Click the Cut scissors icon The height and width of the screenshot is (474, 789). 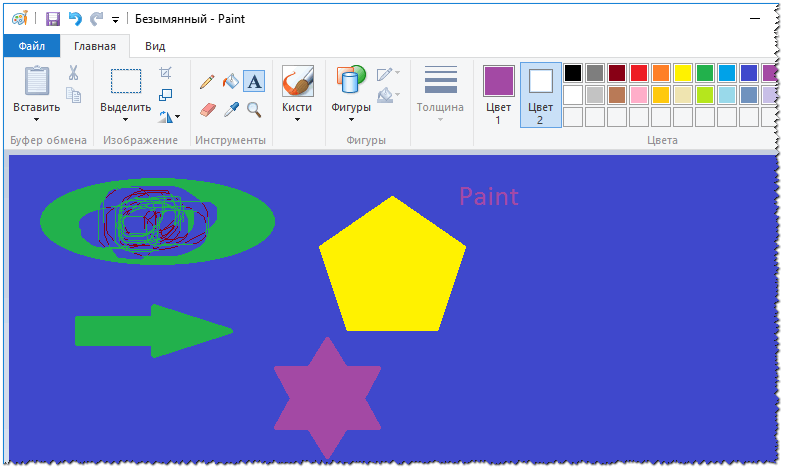[x=73, y=73]
